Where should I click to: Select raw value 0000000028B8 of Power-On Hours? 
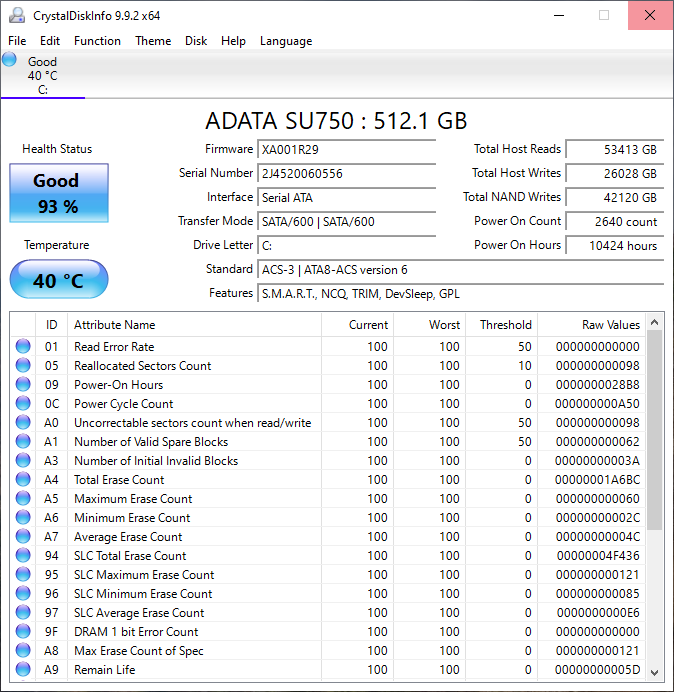click(597, 385)
